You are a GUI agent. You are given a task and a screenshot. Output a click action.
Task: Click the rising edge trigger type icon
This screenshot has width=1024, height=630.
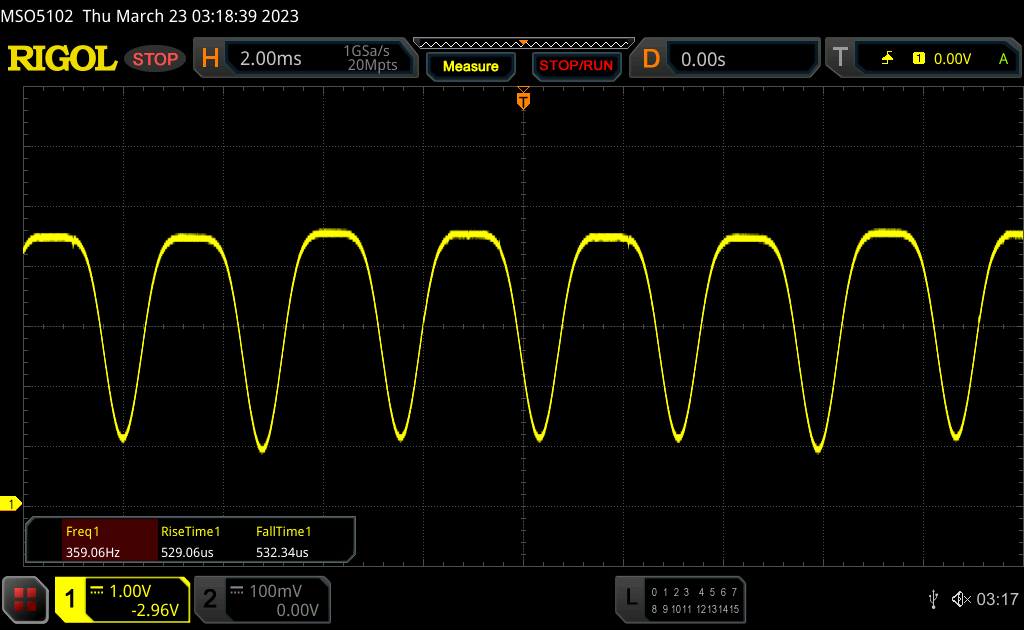pyautogui.click(x=887, y=59)
